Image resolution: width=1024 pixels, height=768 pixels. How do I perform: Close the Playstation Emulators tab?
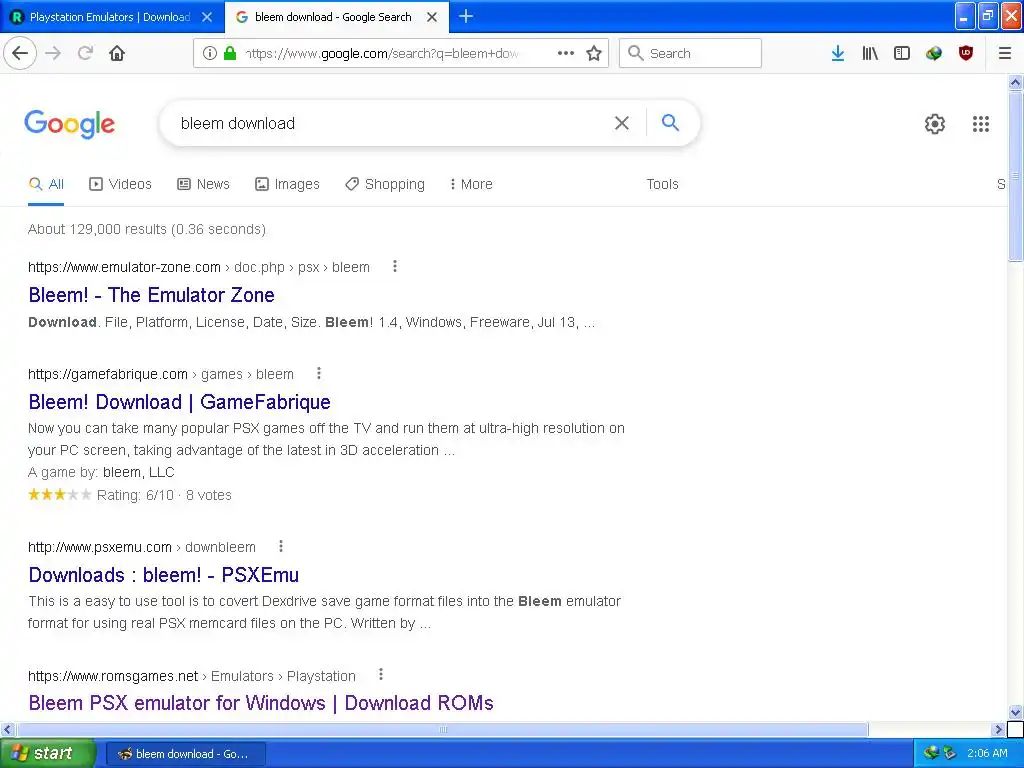207,17
